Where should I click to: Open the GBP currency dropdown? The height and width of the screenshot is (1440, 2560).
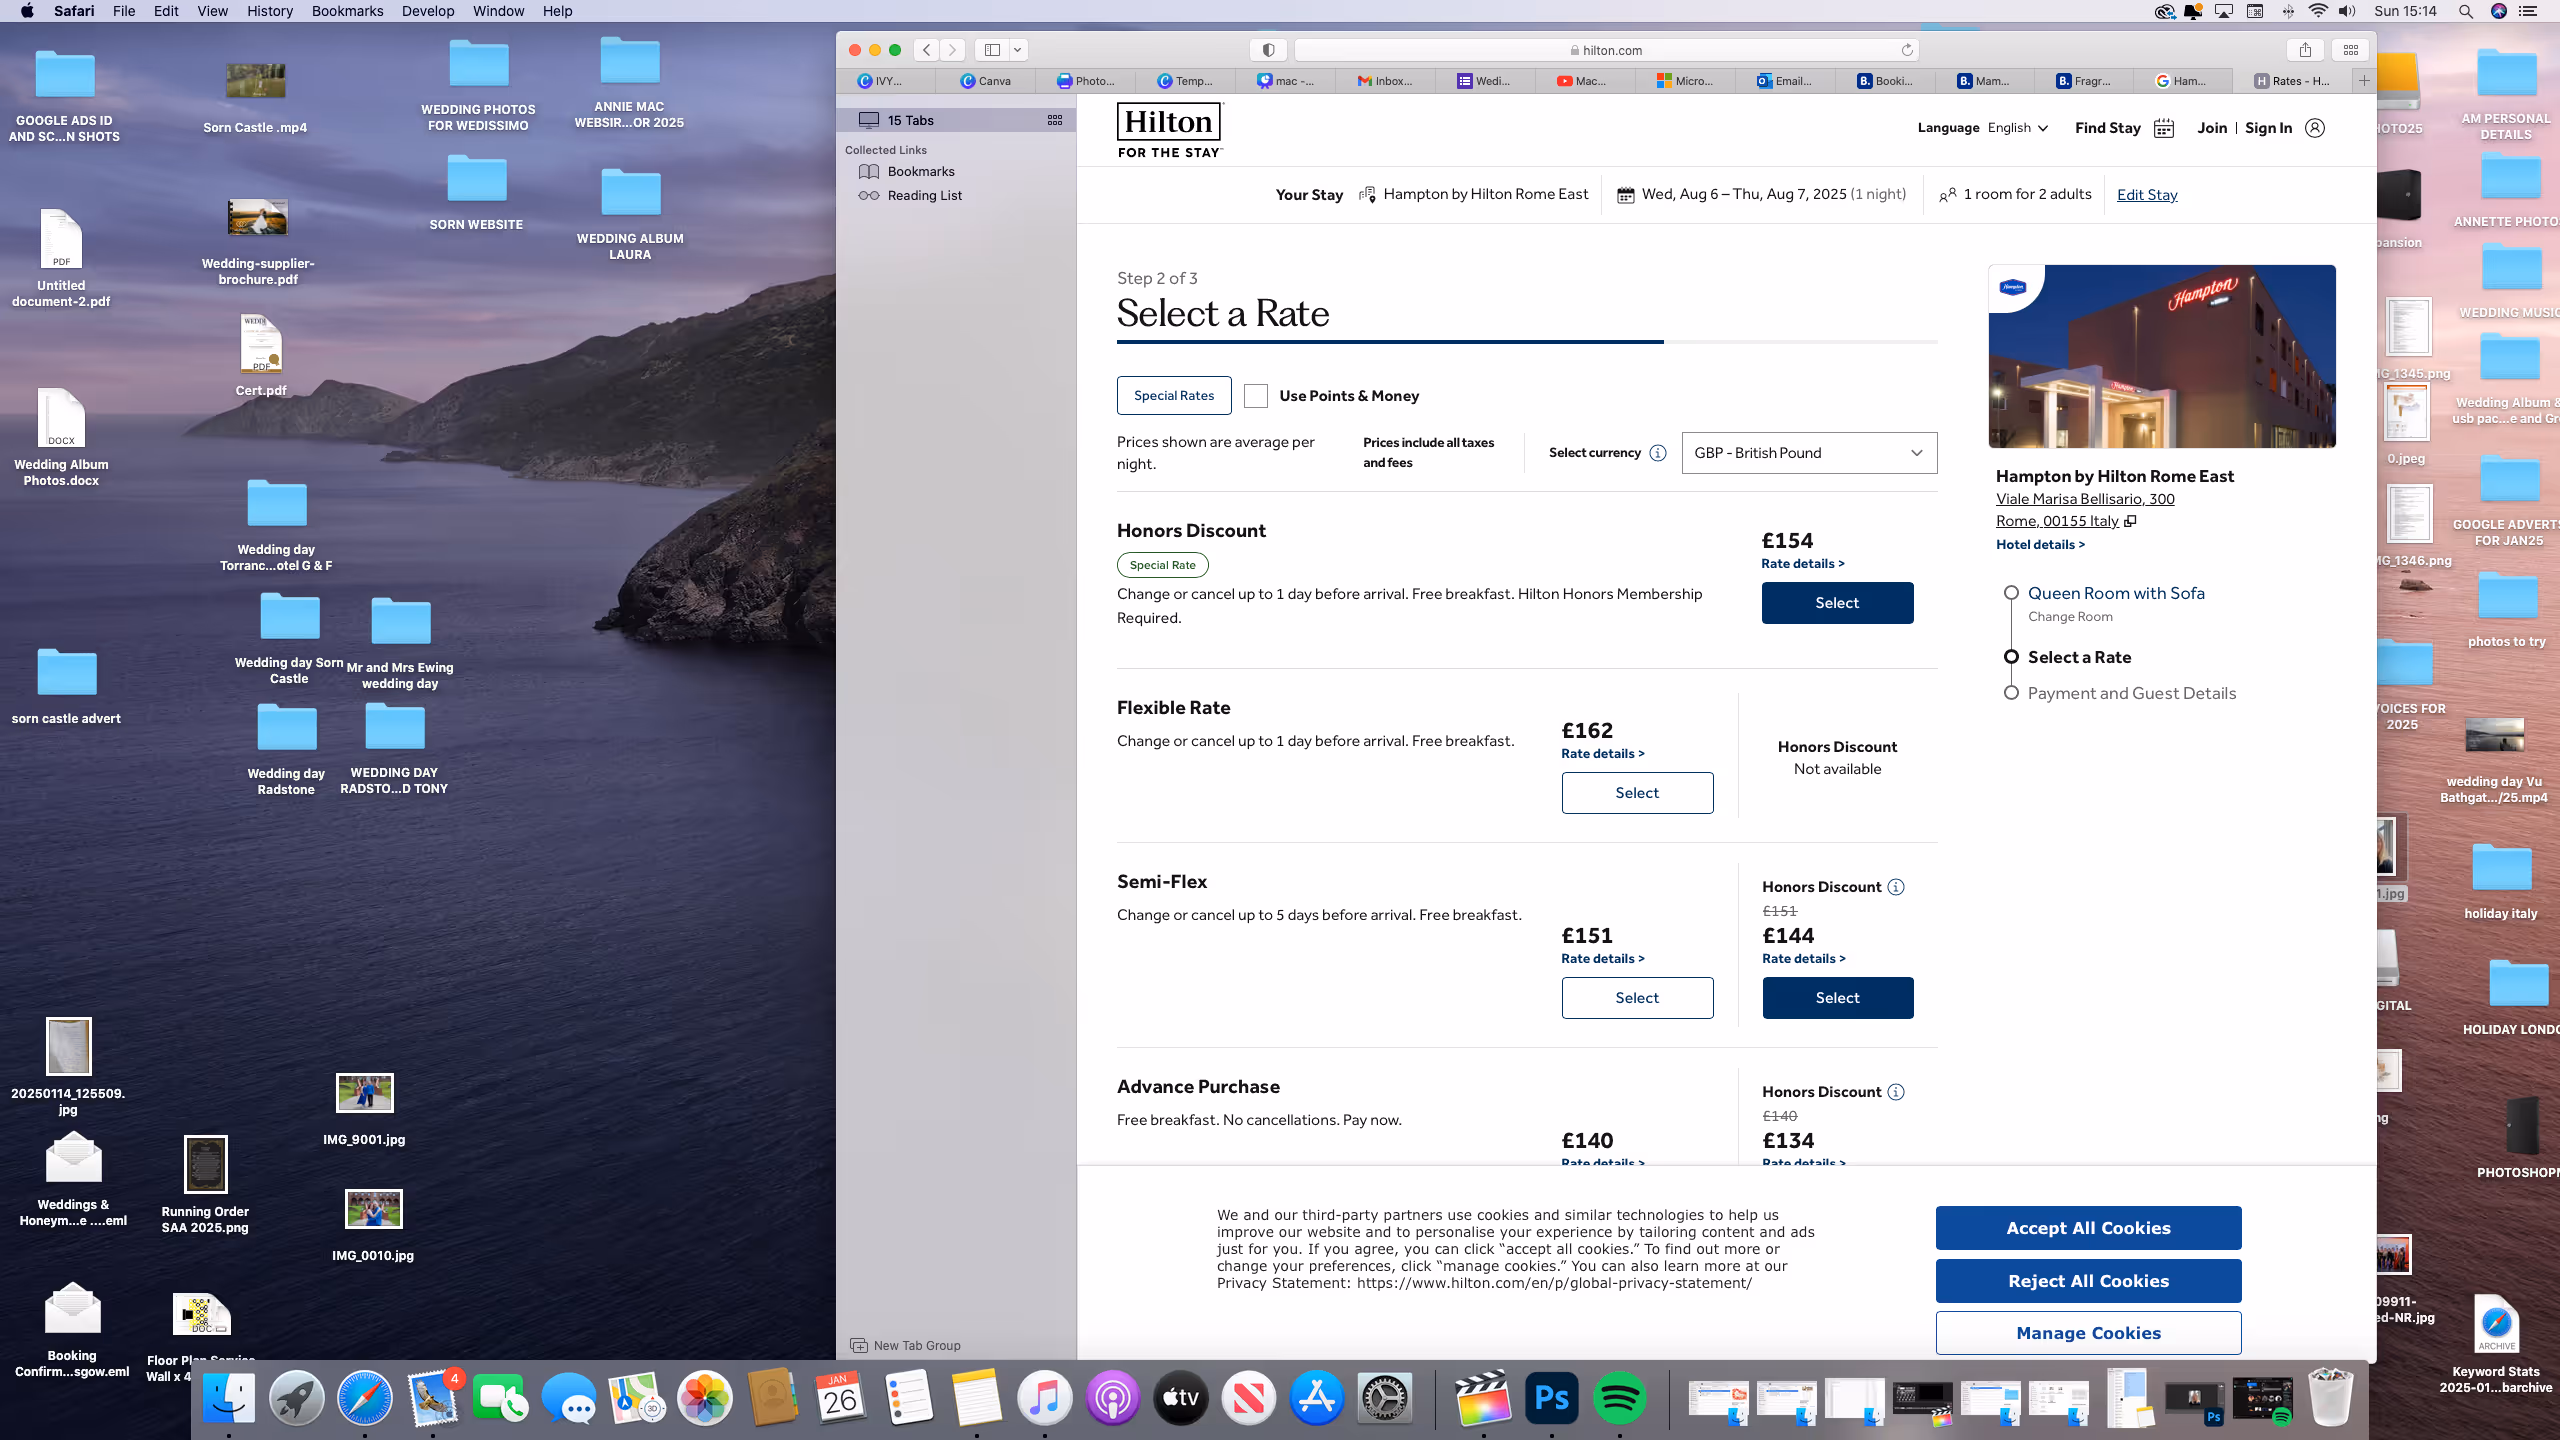(x=1808, y=453)
